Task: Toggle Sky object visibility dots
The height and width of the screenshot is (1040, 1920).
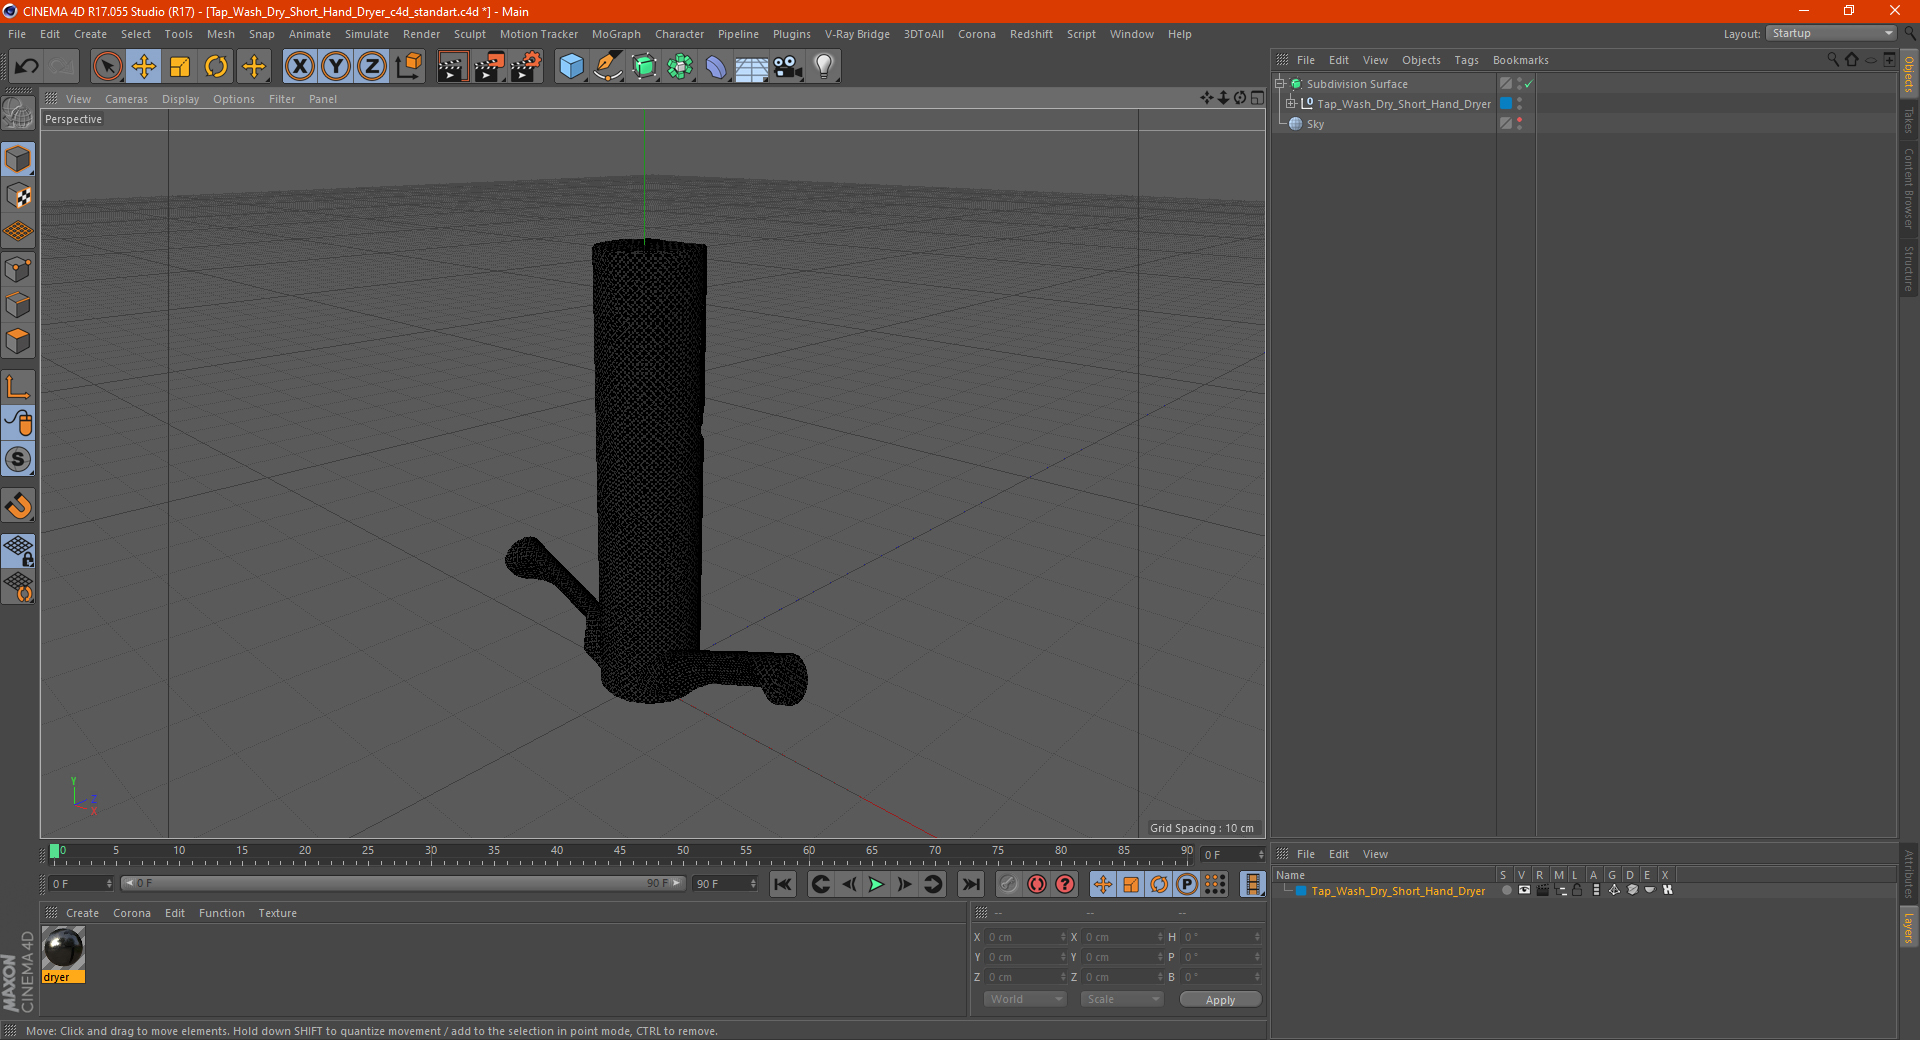Action: point(1519,124)
